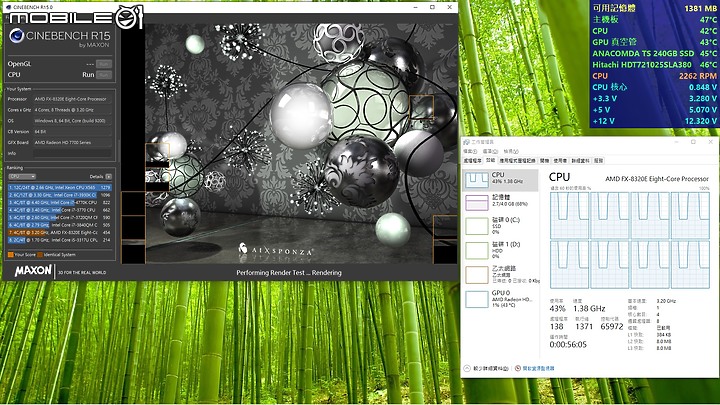Click 可用記憶體 row in hardware monitor gadget
The width and height of the screenshot is (720, 405).
pyautogui.click(x=654, y=8)
